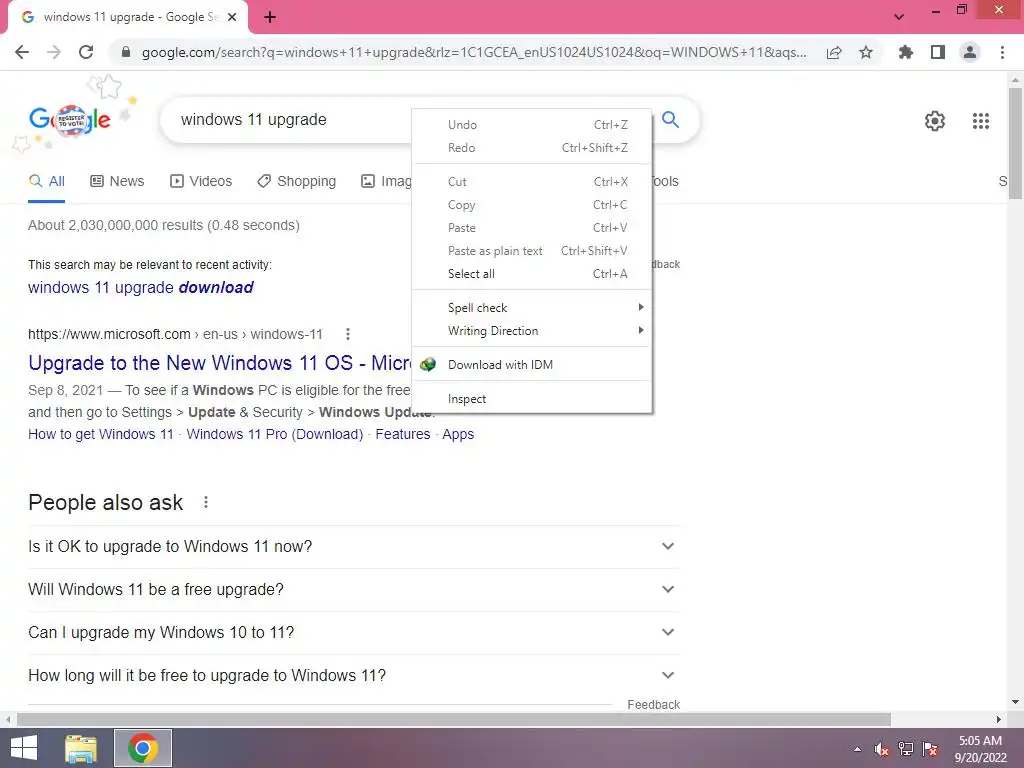Expand the Spell check submenu

pyautogui.click(x=532, y=308)
